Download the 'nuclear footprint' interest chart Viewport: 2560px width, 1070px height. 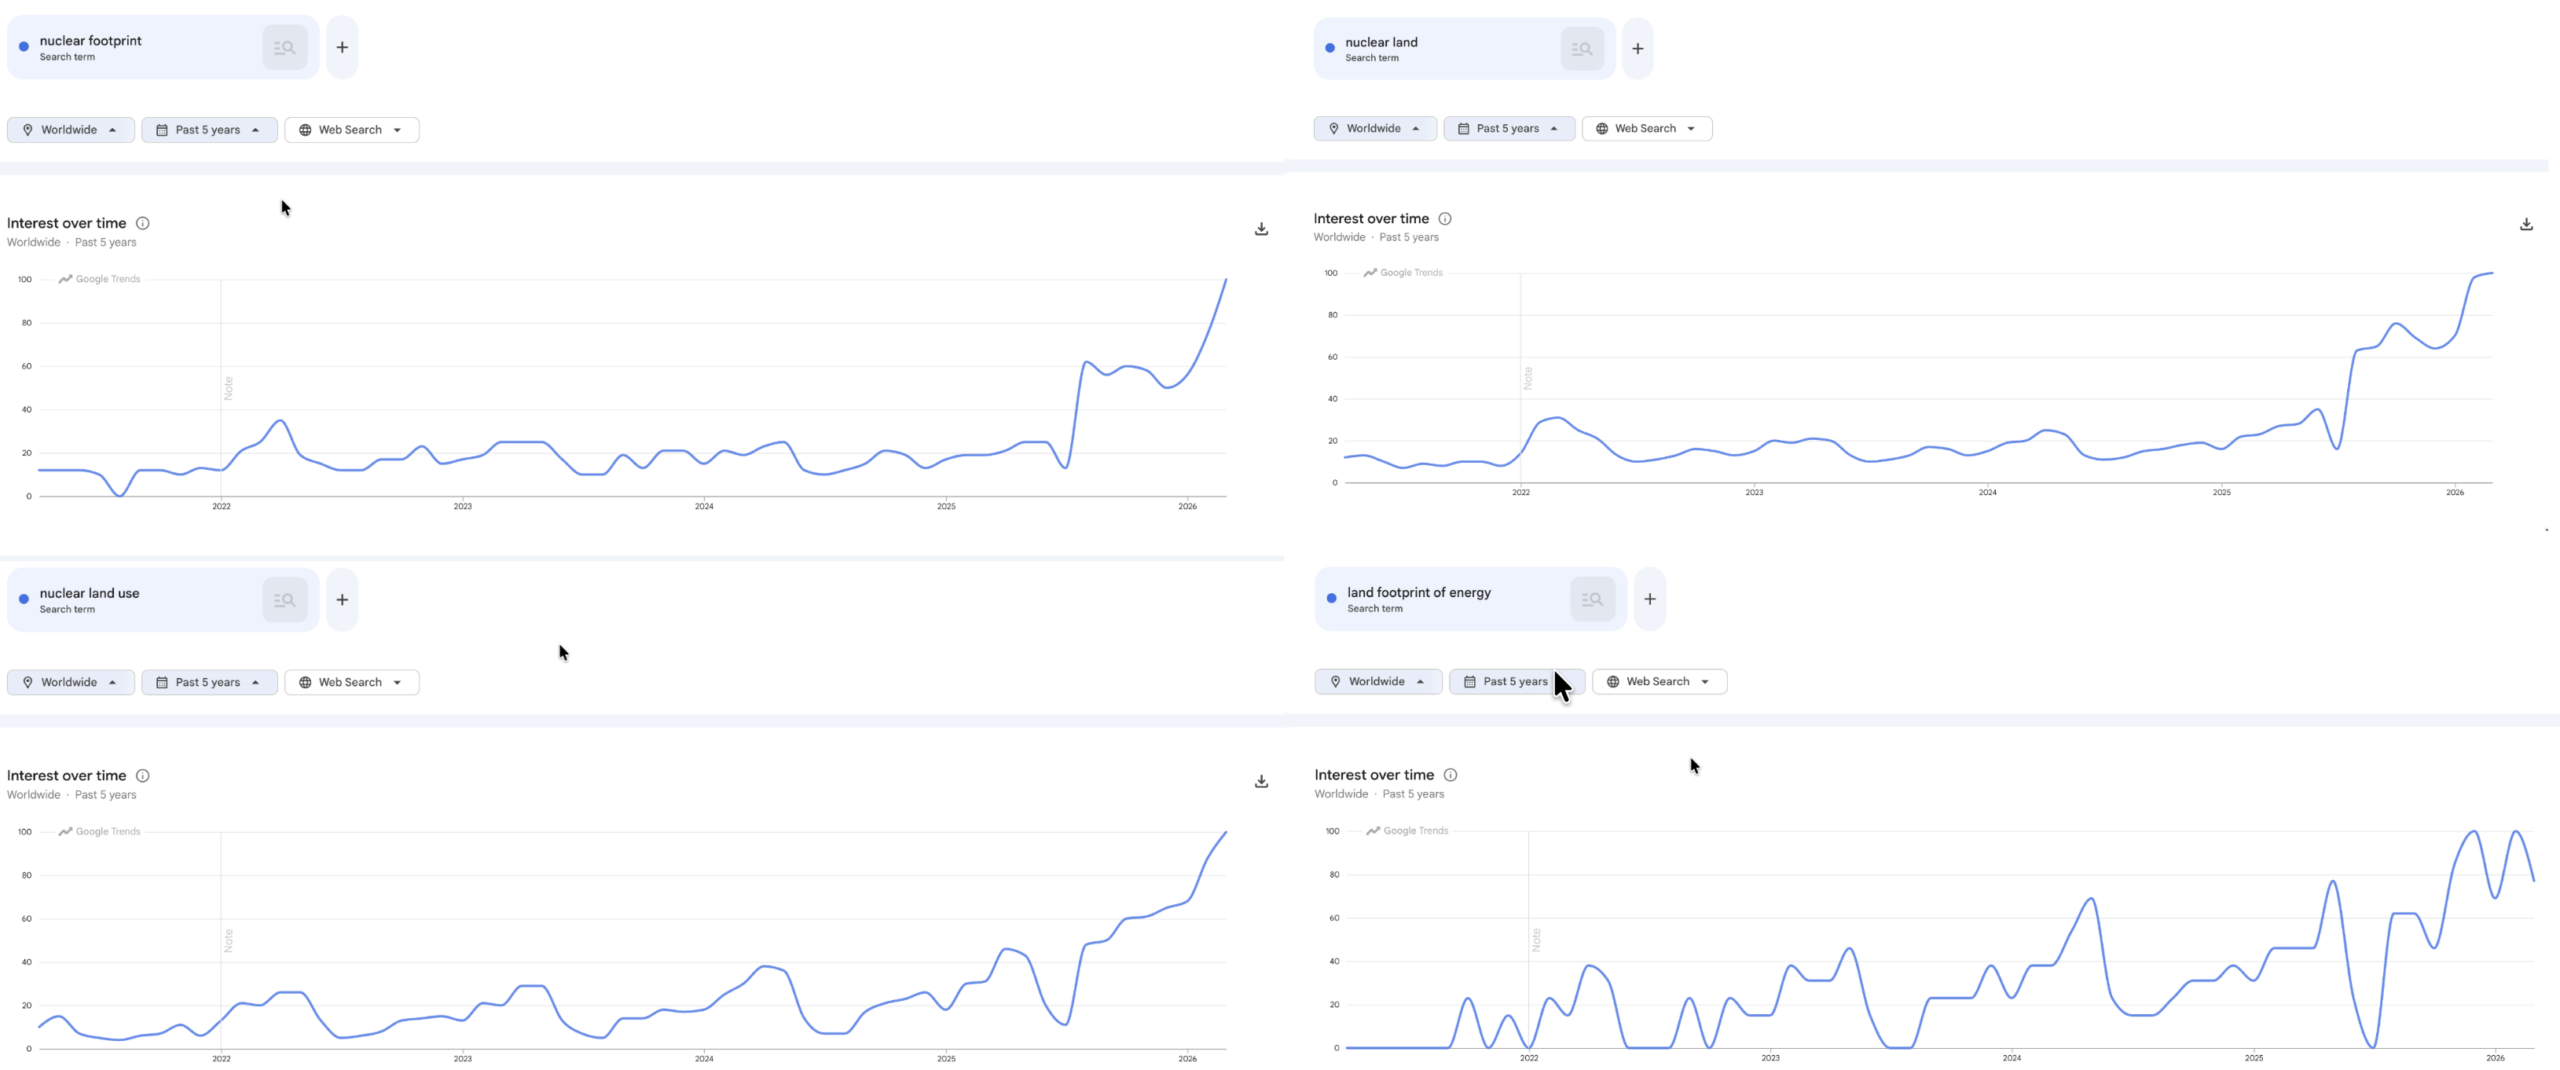[1261, 229]
